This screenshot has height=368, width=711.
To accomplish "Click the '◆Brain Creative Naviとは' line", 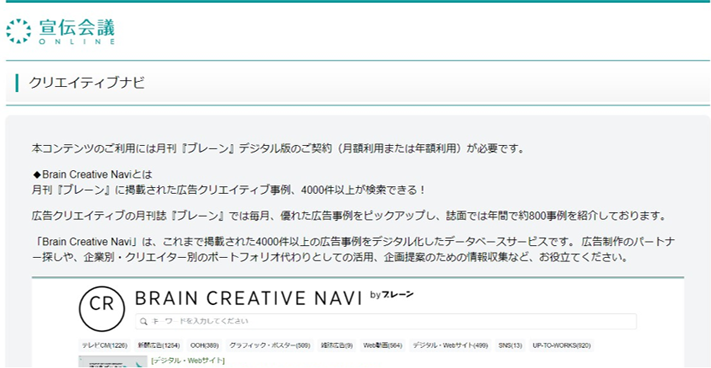I will (93, 174).
